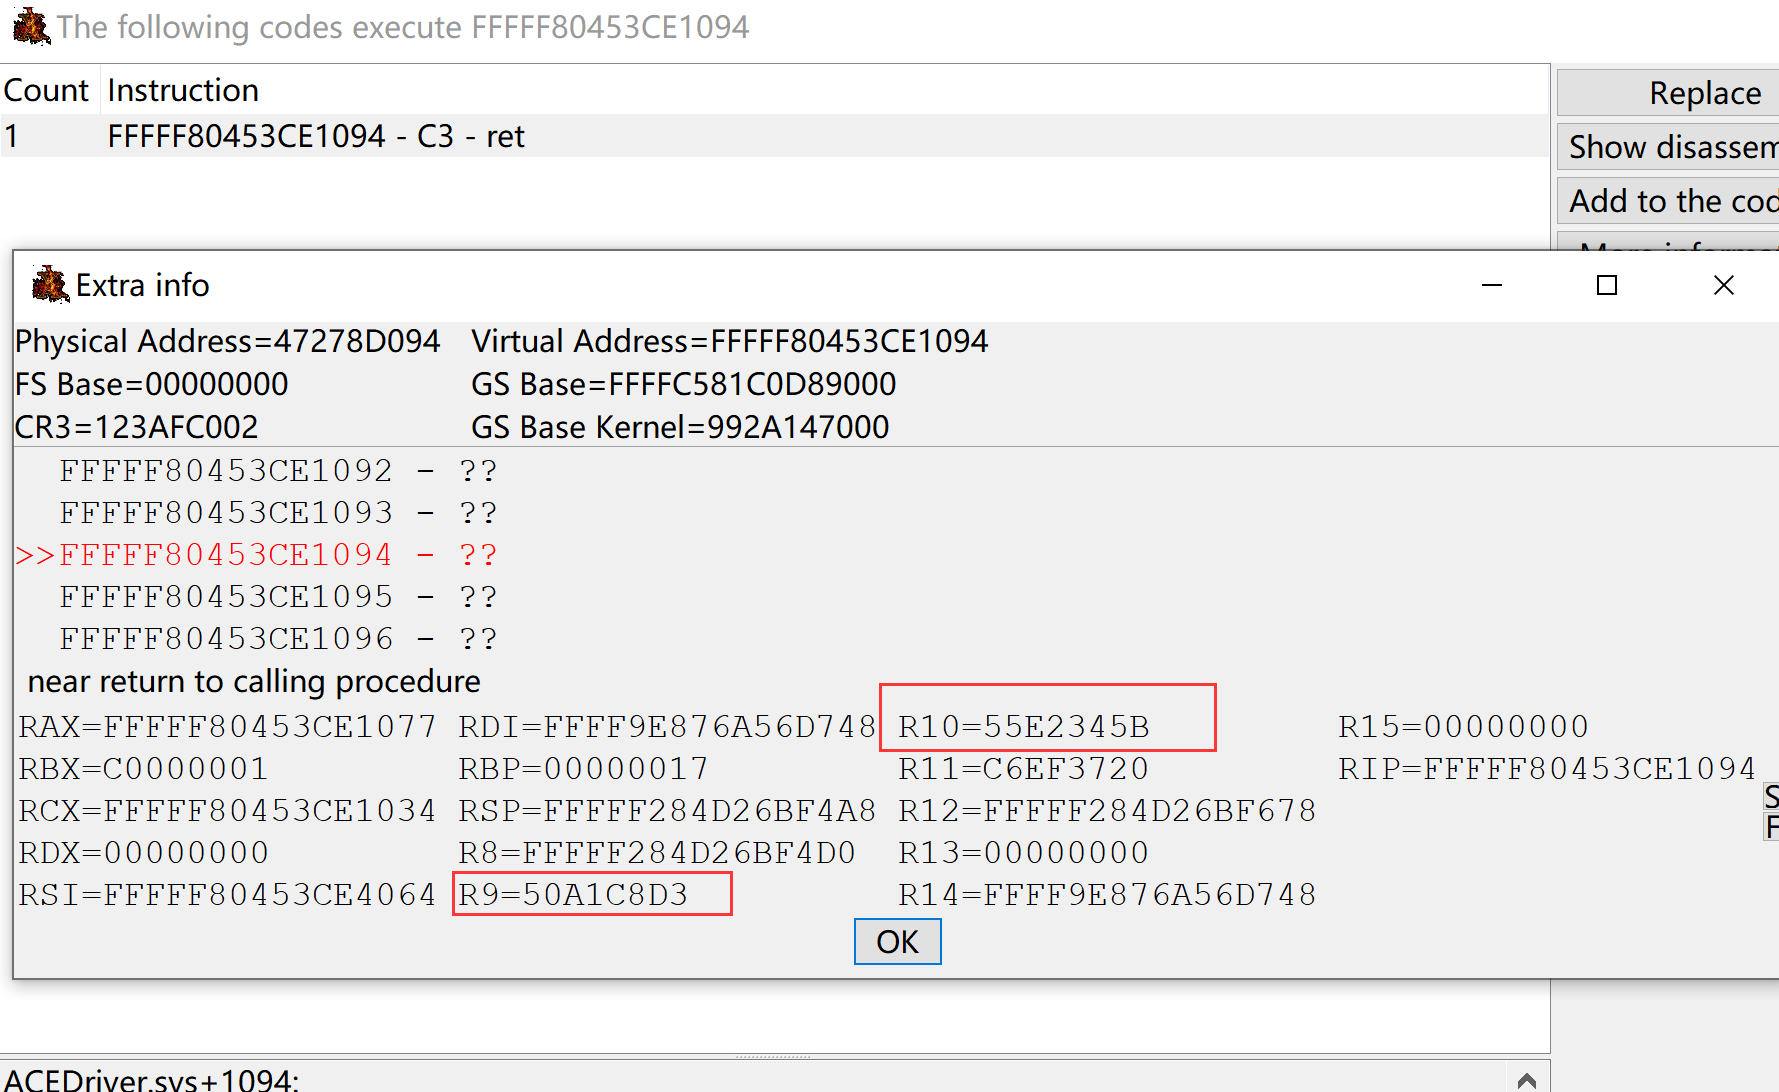The height and width of the screenshot is (1092, 1779).
Task: Click the scroll up arrow in bottom pane
Action: coord(1526,1080)
